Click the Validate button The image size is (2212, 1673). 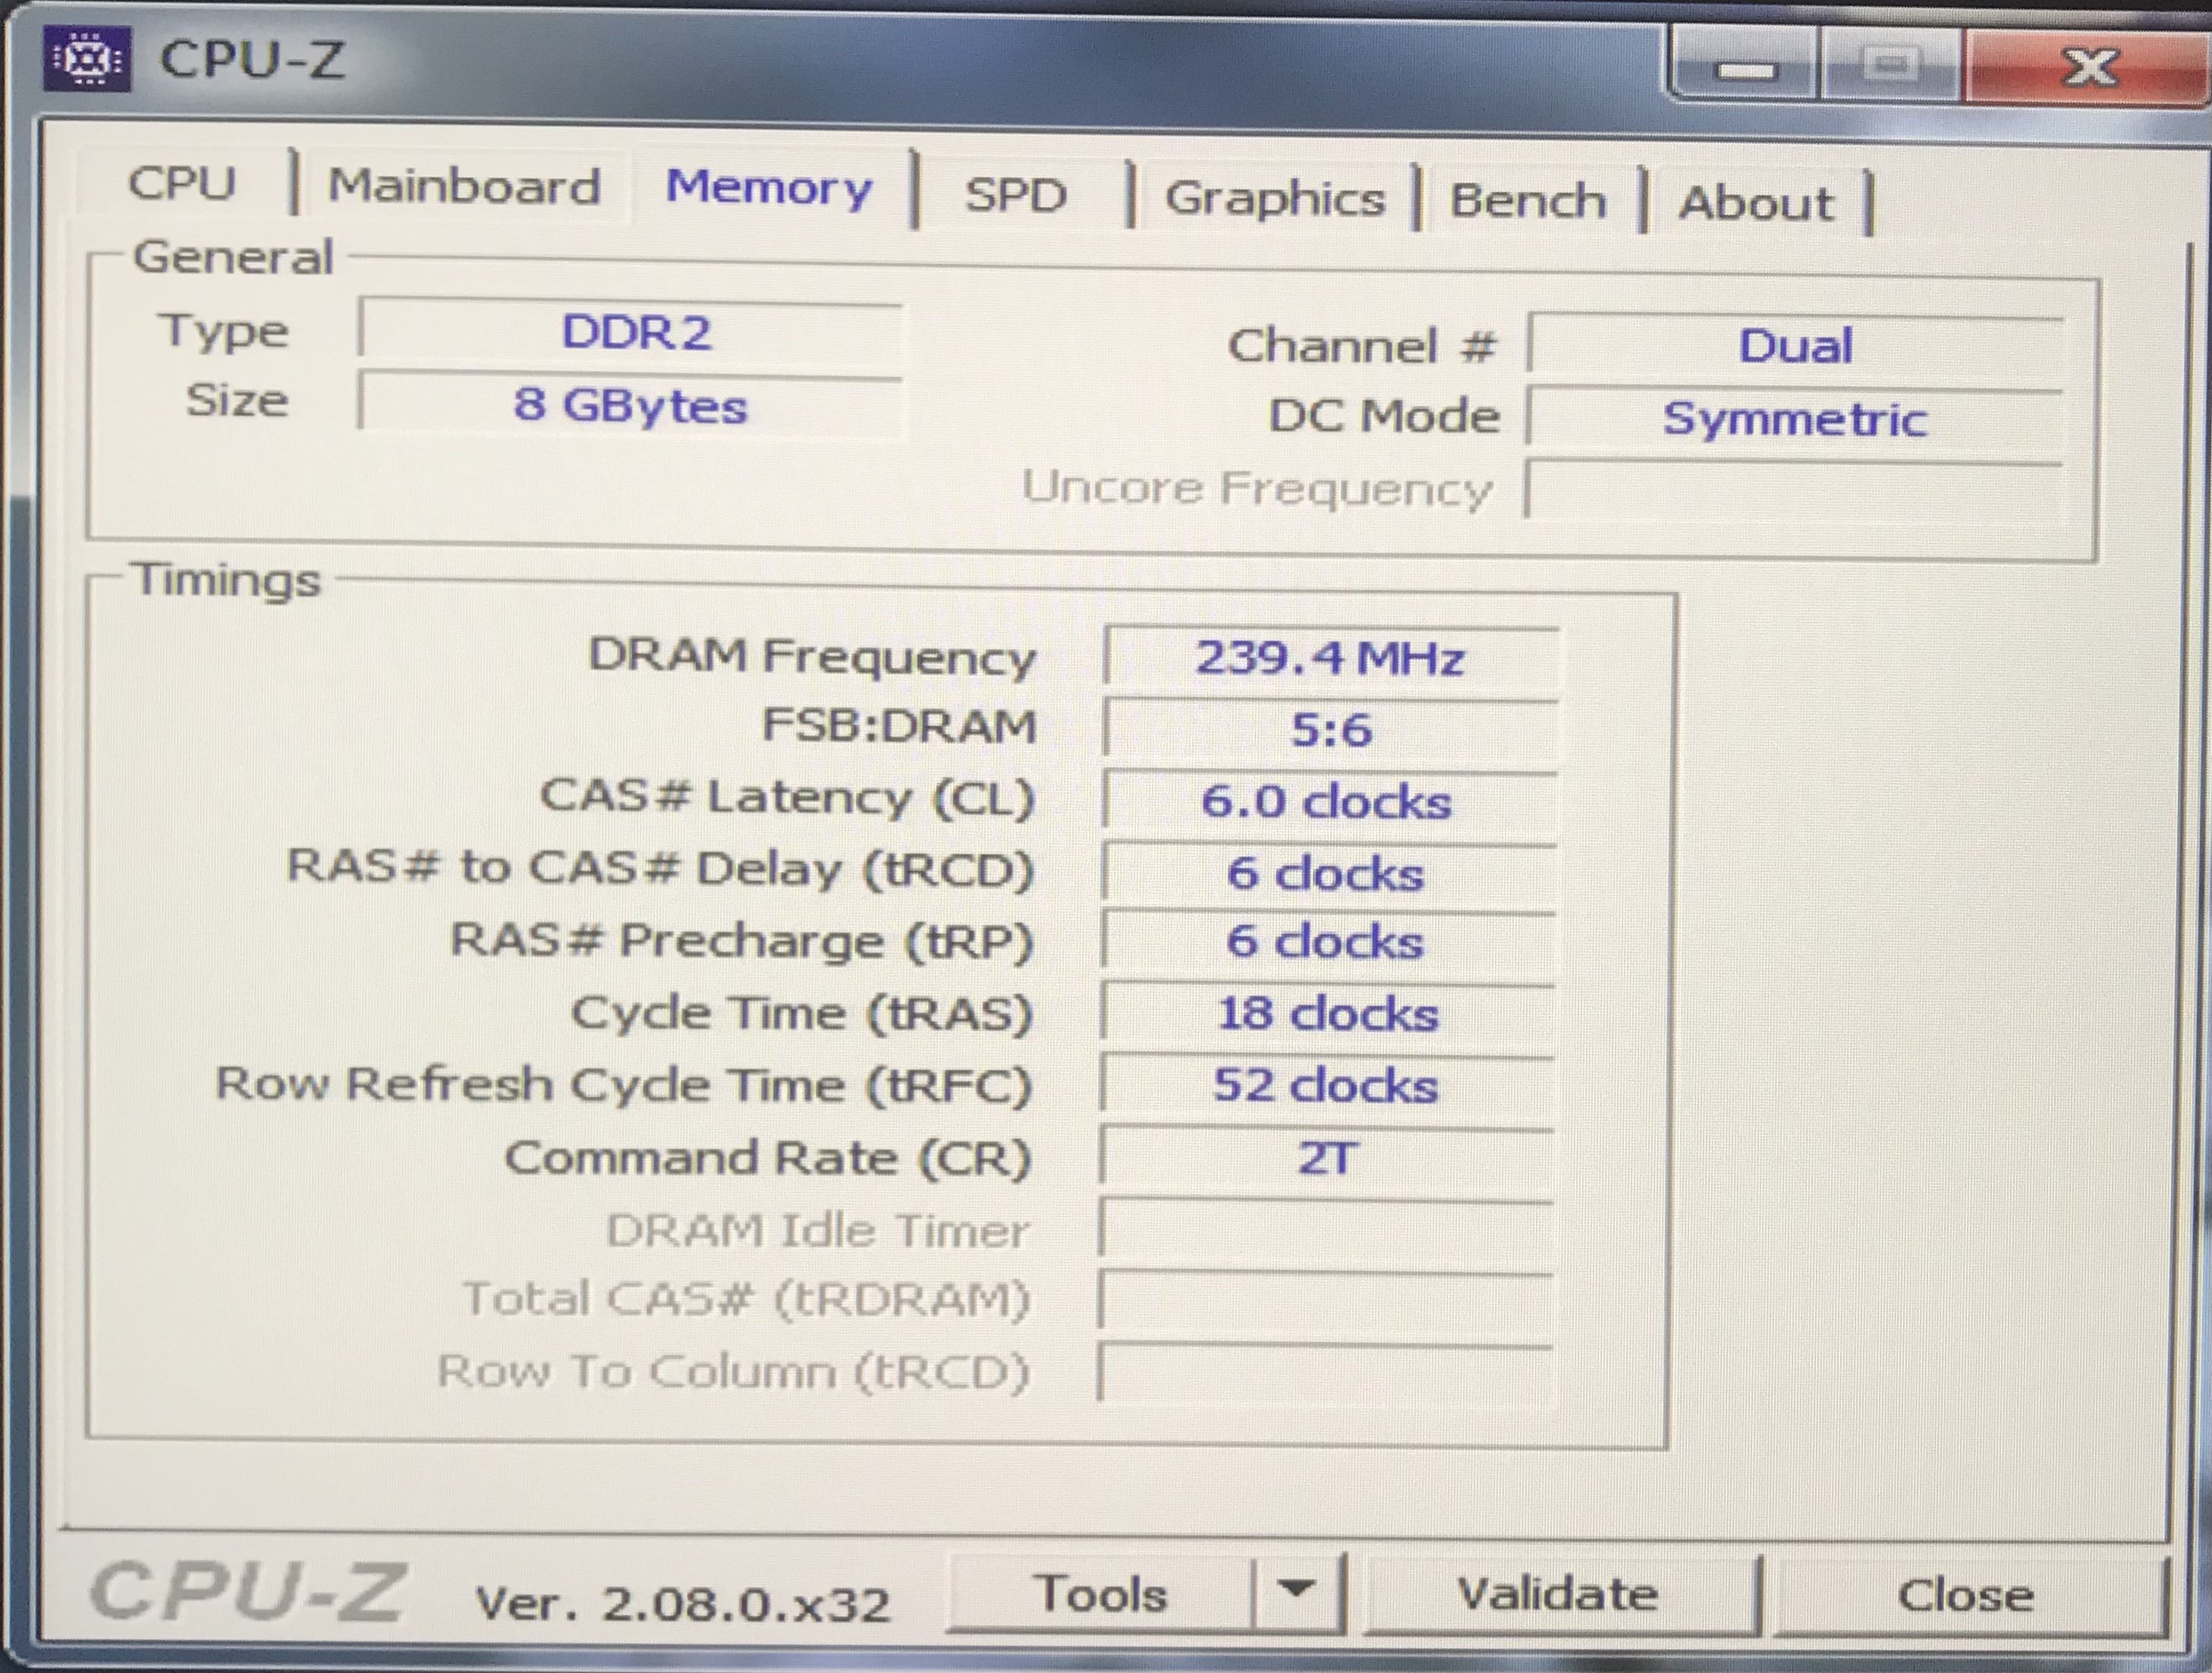(1557, 1594)
